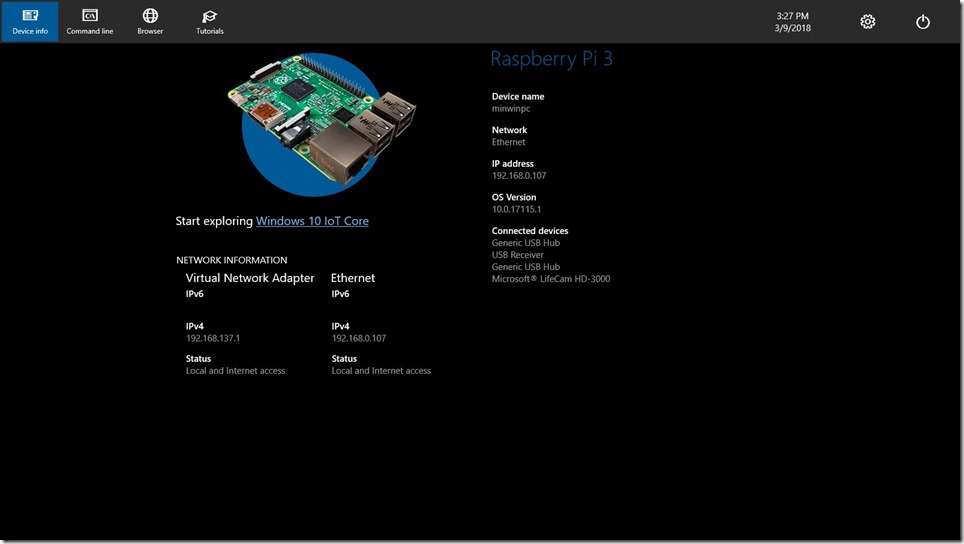The height and width of the screenshot is (544, 964).
Task: Open settings via the gear icon
Action: click(x=867, y=22)
